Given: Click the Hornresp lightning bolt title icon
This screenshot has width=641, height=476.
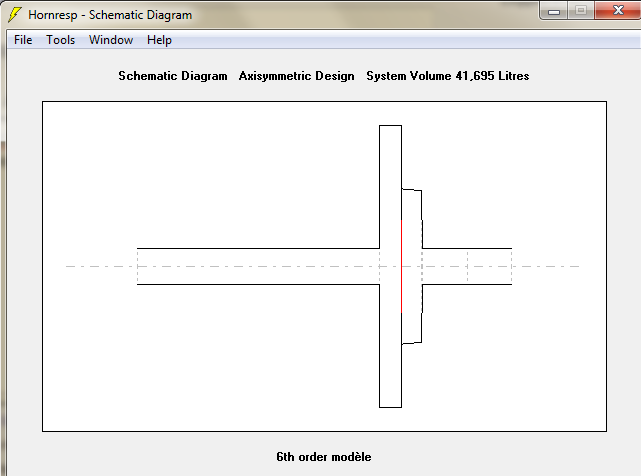Looking at the screenshot, I should (15, 15).
